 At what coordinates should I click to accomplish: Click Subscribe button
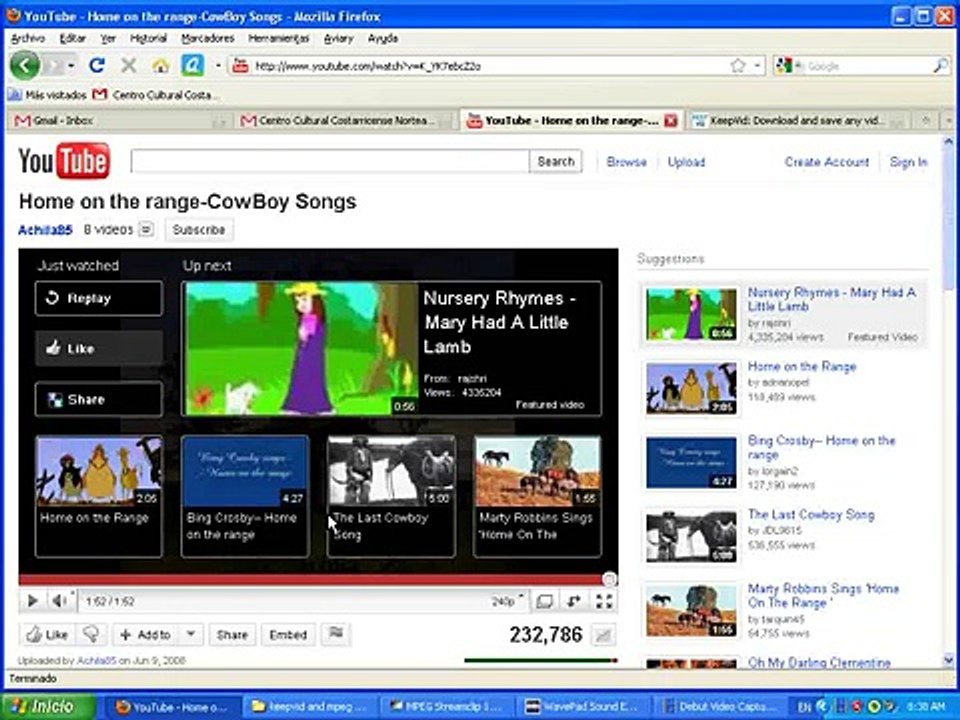[x=199, y=230]
